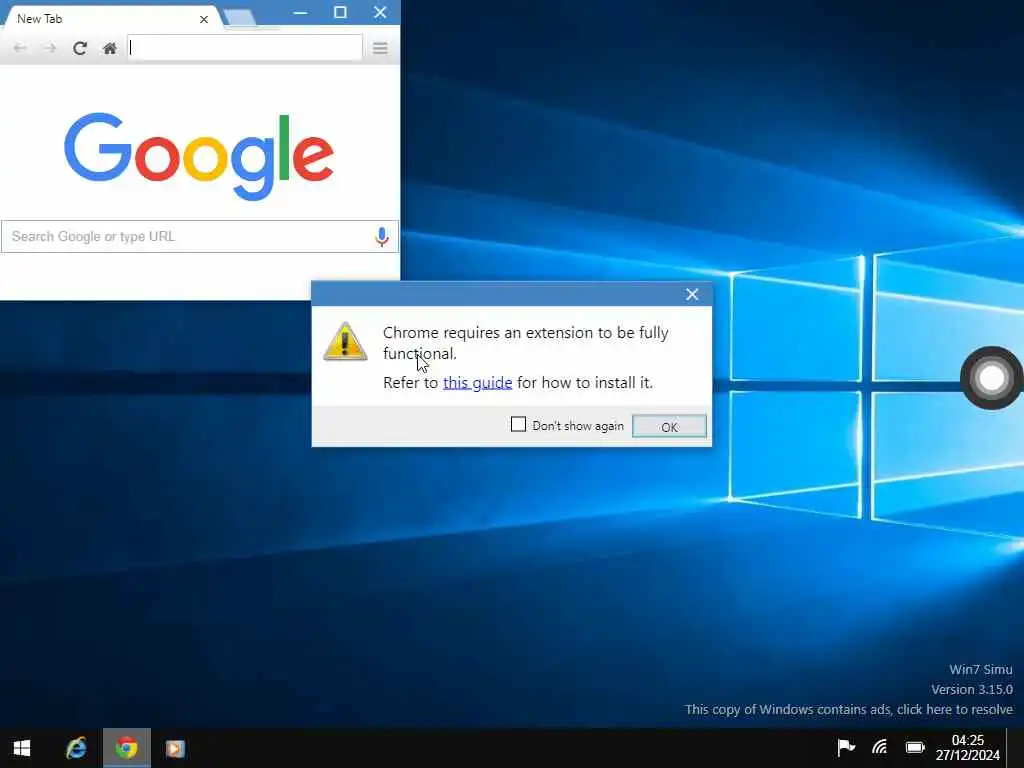Click the ads notice 'click here to resolve'
The image size is (1024, 768).
click(x=955, y=709)
